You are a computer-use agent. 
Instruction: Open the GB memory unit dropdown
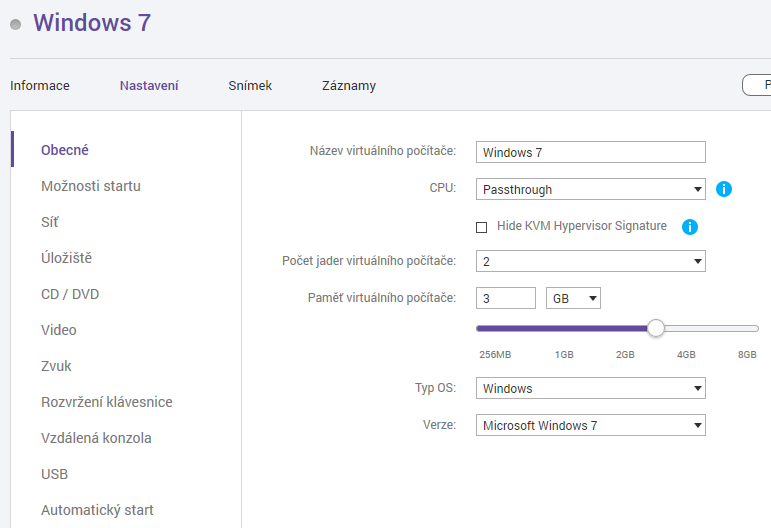point(574,298)
